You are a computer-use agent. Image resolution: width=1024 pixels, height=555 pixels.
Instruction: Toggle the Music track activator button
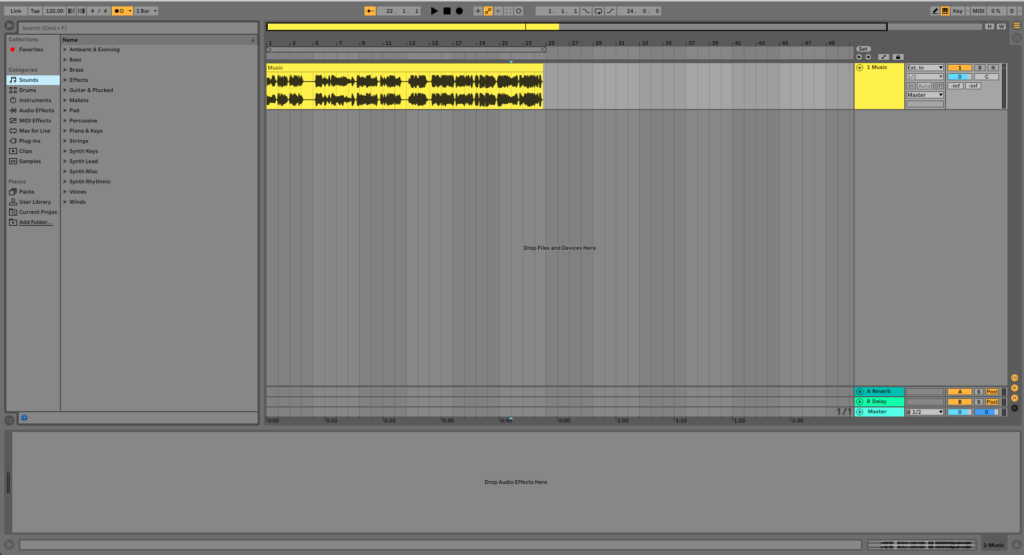click(x=959, y=68)
